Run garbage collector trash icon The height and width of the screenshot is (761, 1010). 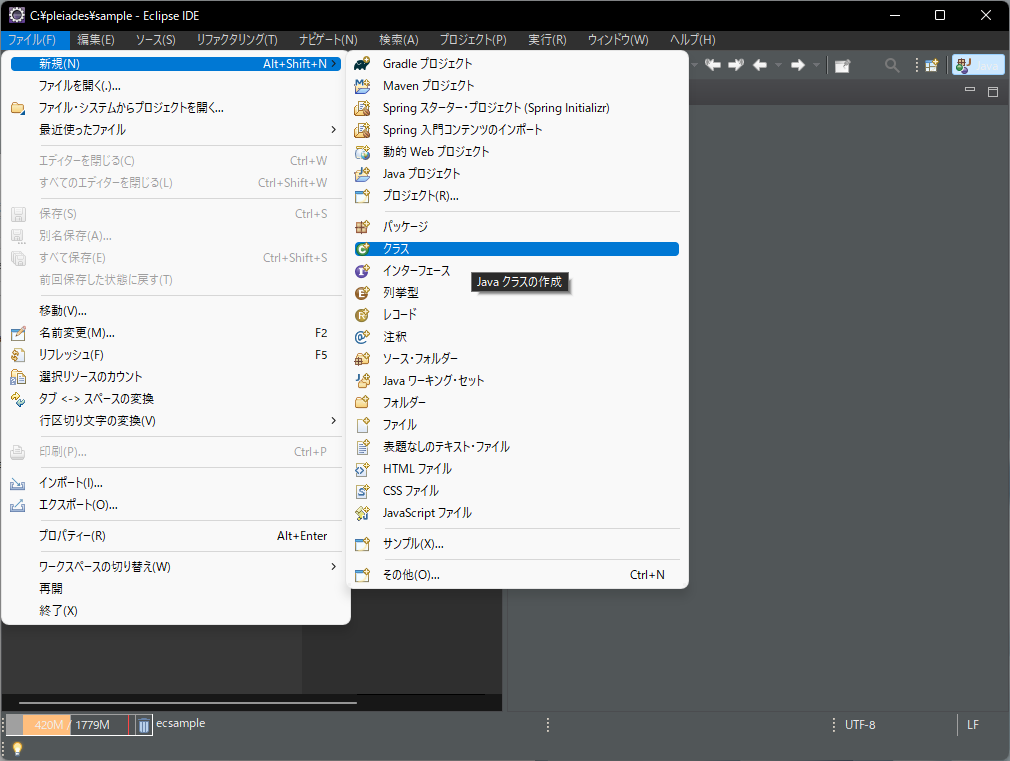pos(144,725)
